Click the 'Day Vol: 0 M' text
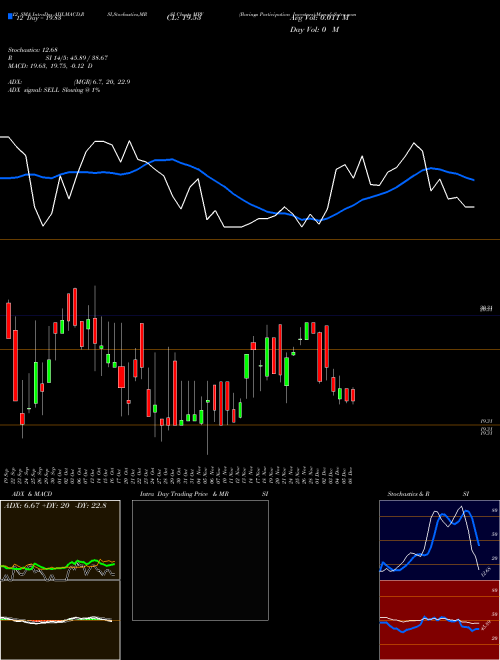Screen dimensions: 500x660 [314, 30]
